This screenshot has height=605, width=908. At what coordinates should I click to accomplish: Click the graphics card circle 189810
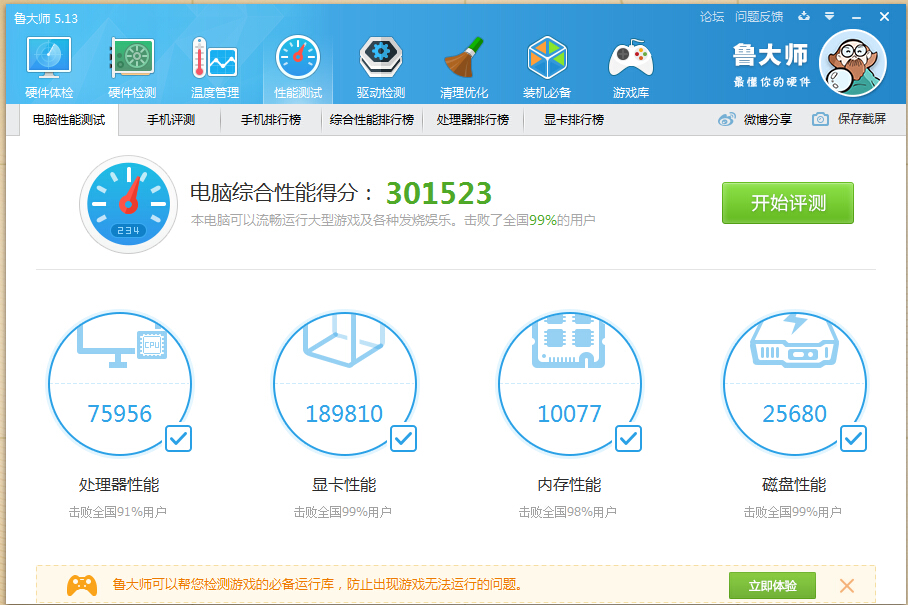345,384
